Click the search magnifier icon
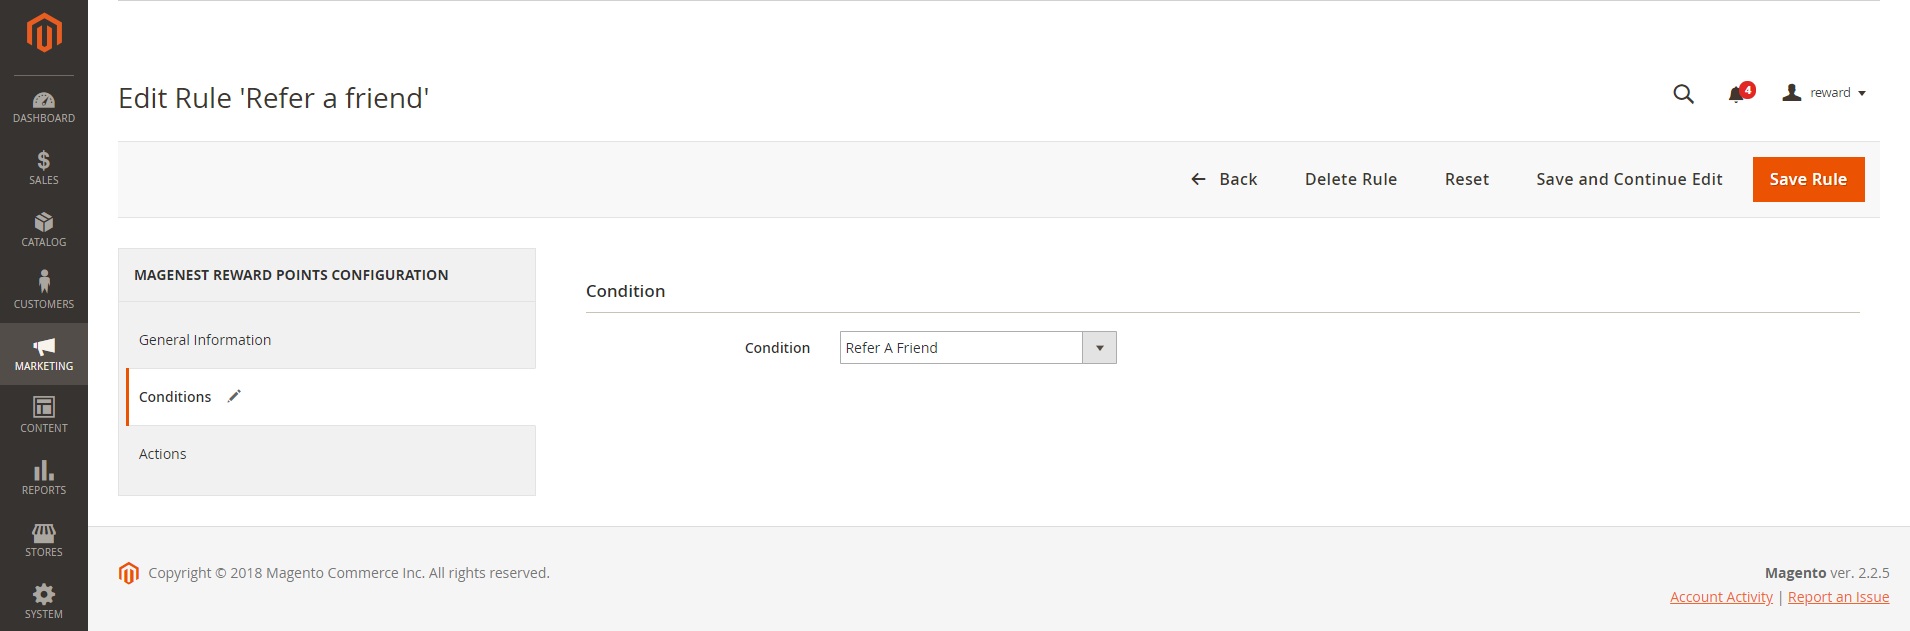 point(1683,94)
